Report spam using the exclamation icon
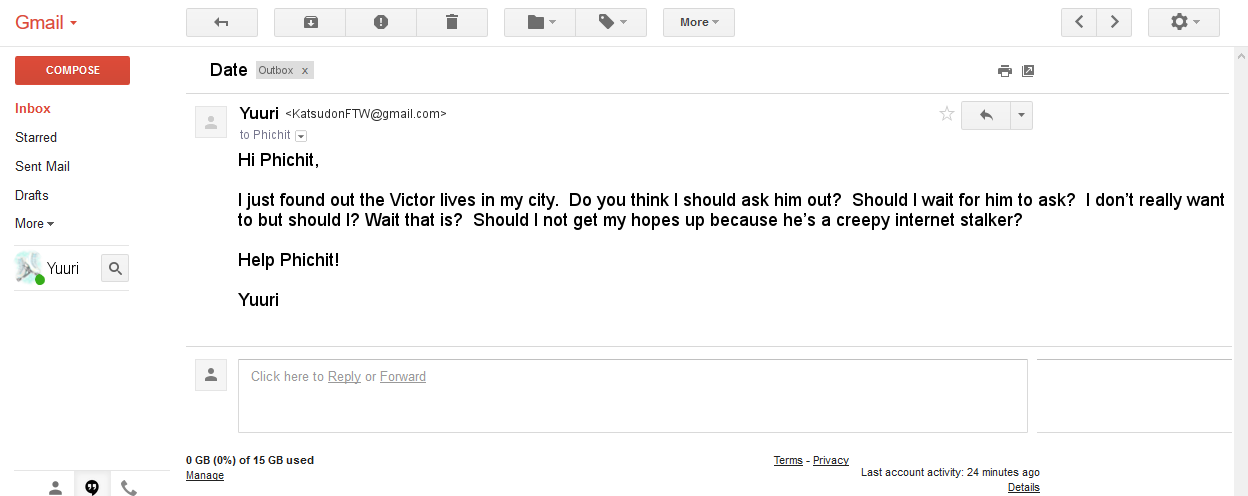Image resolution: width=1248 pixels, height=496 pixels. (381, 22)
